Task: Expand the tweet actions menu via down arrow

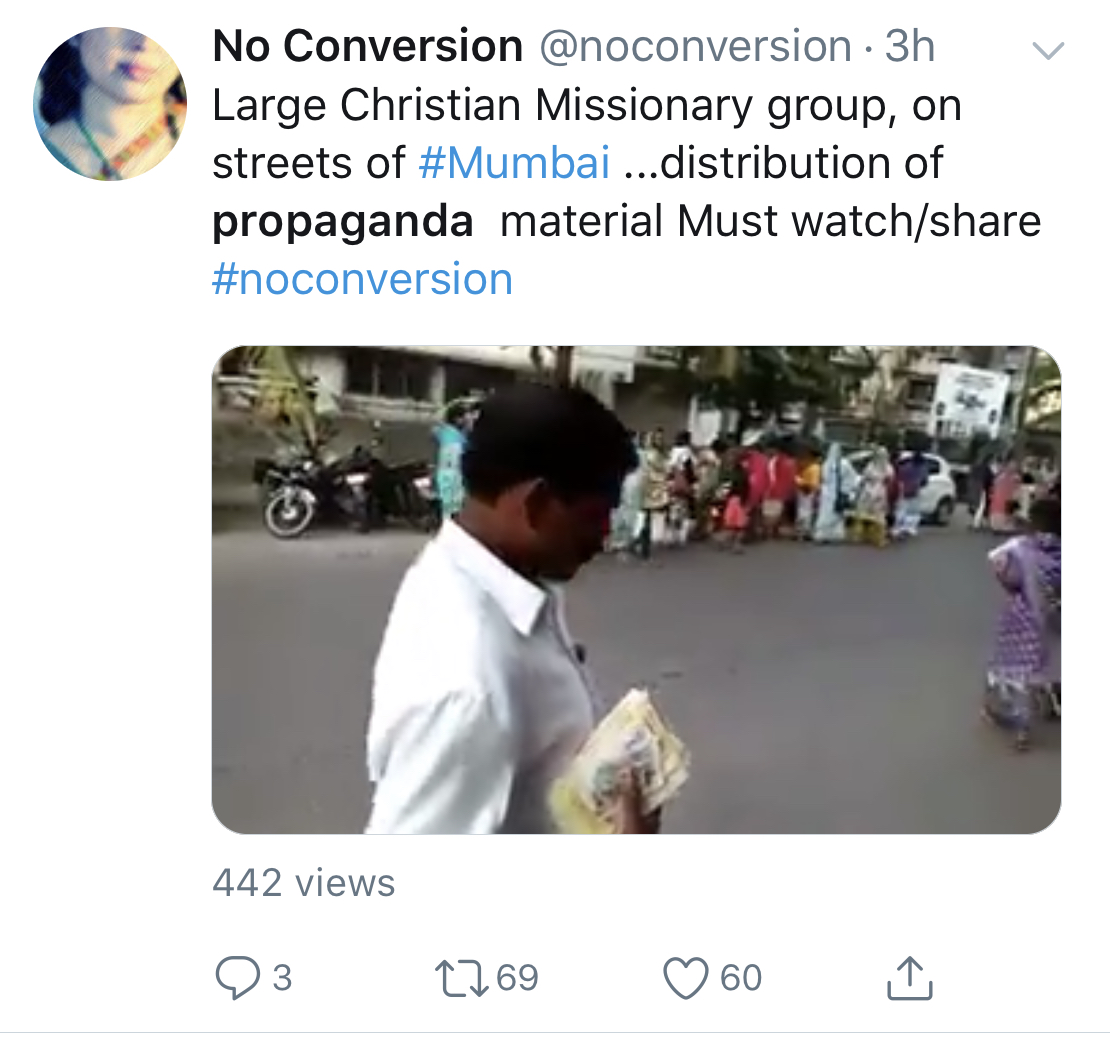Action: click(1047, 52)
